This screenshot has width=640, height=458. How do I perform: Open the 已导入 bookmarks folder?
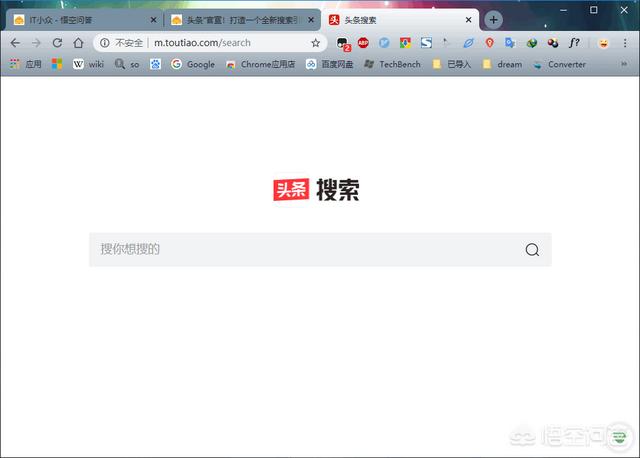pos(452,64)
